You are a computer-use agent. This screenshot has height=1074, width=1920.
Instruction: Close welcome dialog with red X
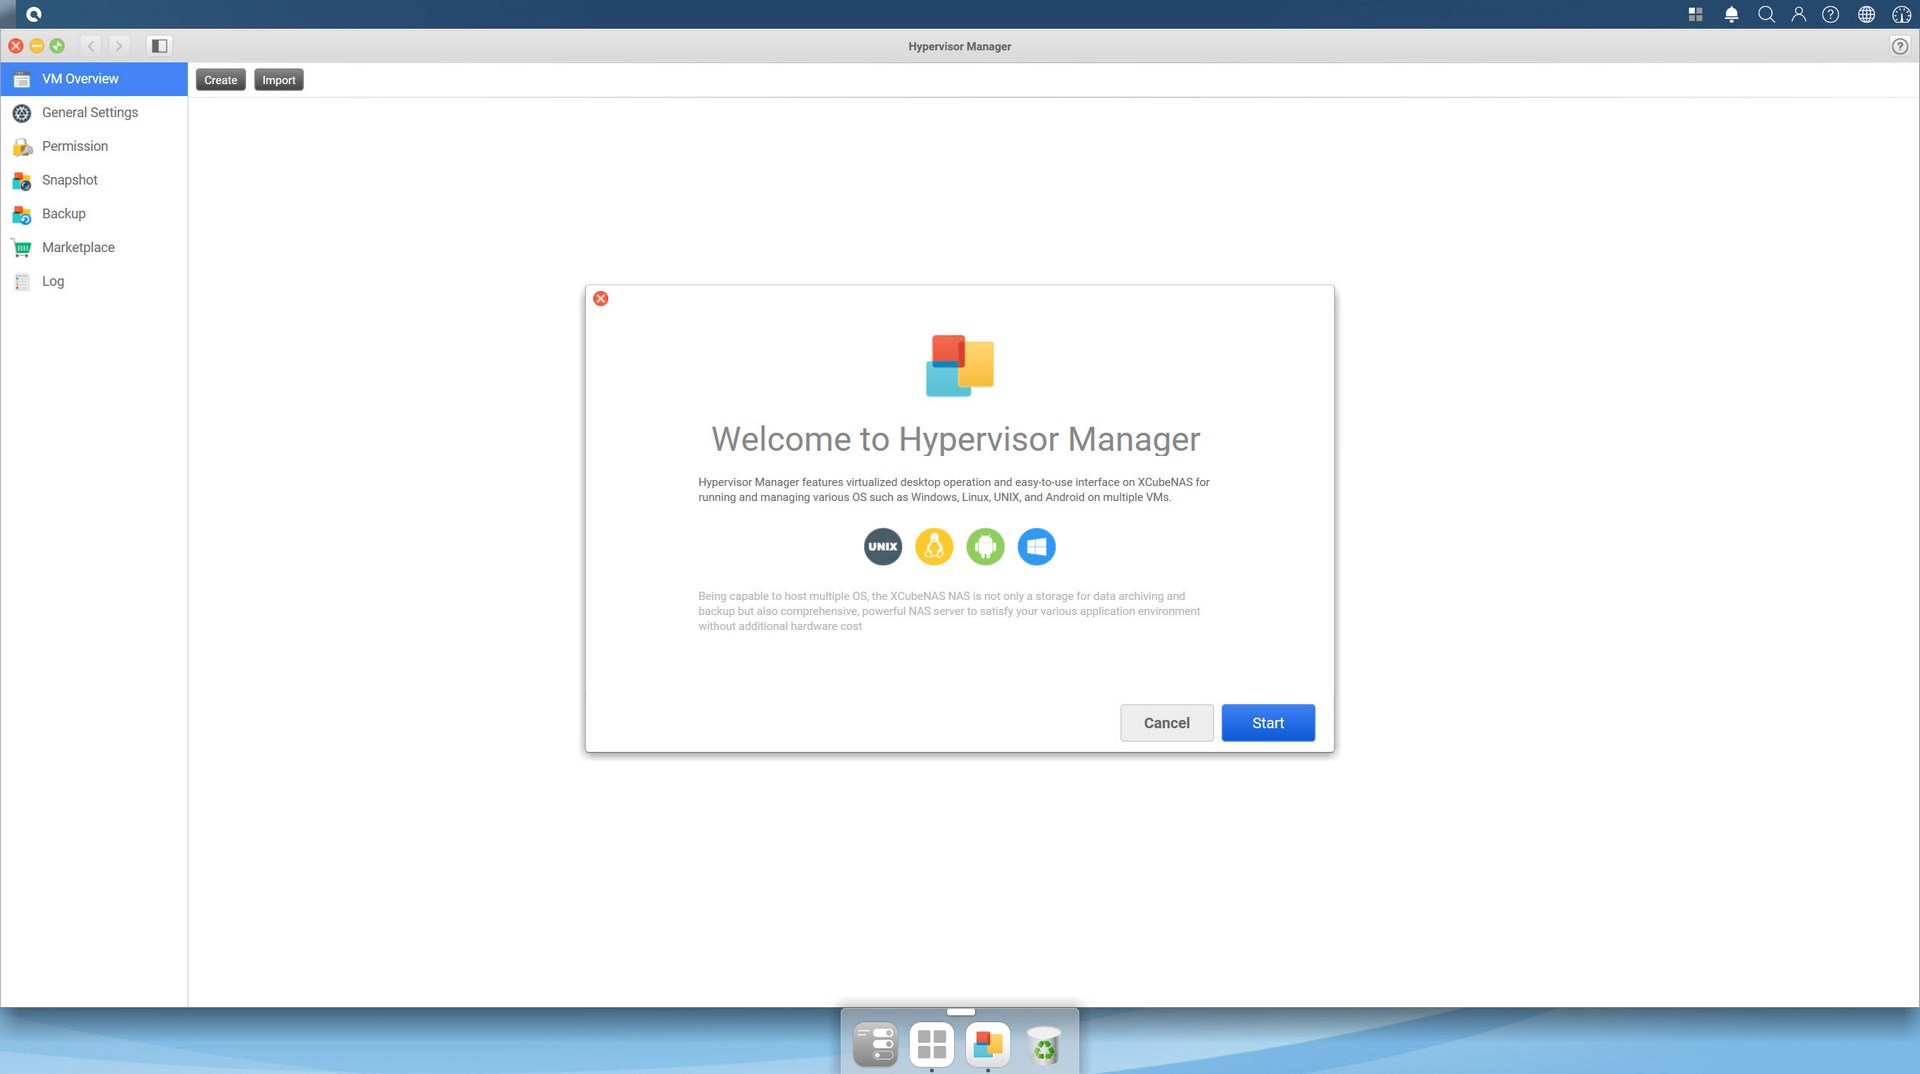point(601,299)
